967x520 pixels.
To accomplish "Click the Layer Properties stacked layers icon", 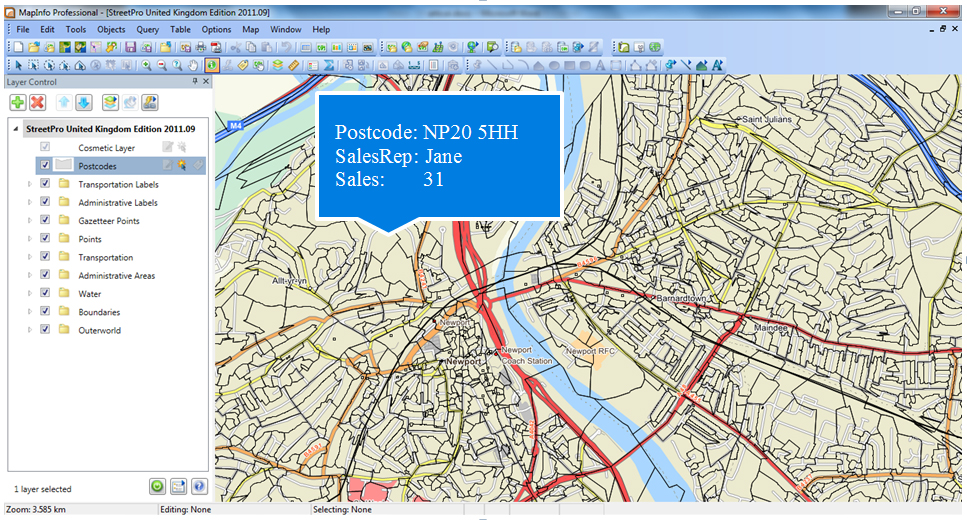I will click(110, 102).
